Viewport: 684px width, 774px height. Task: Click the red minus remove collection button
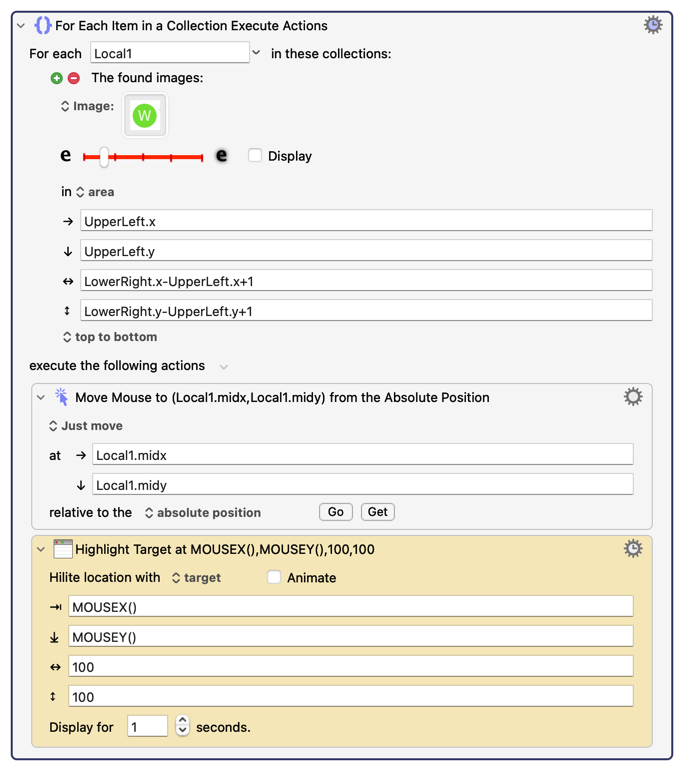73,78
